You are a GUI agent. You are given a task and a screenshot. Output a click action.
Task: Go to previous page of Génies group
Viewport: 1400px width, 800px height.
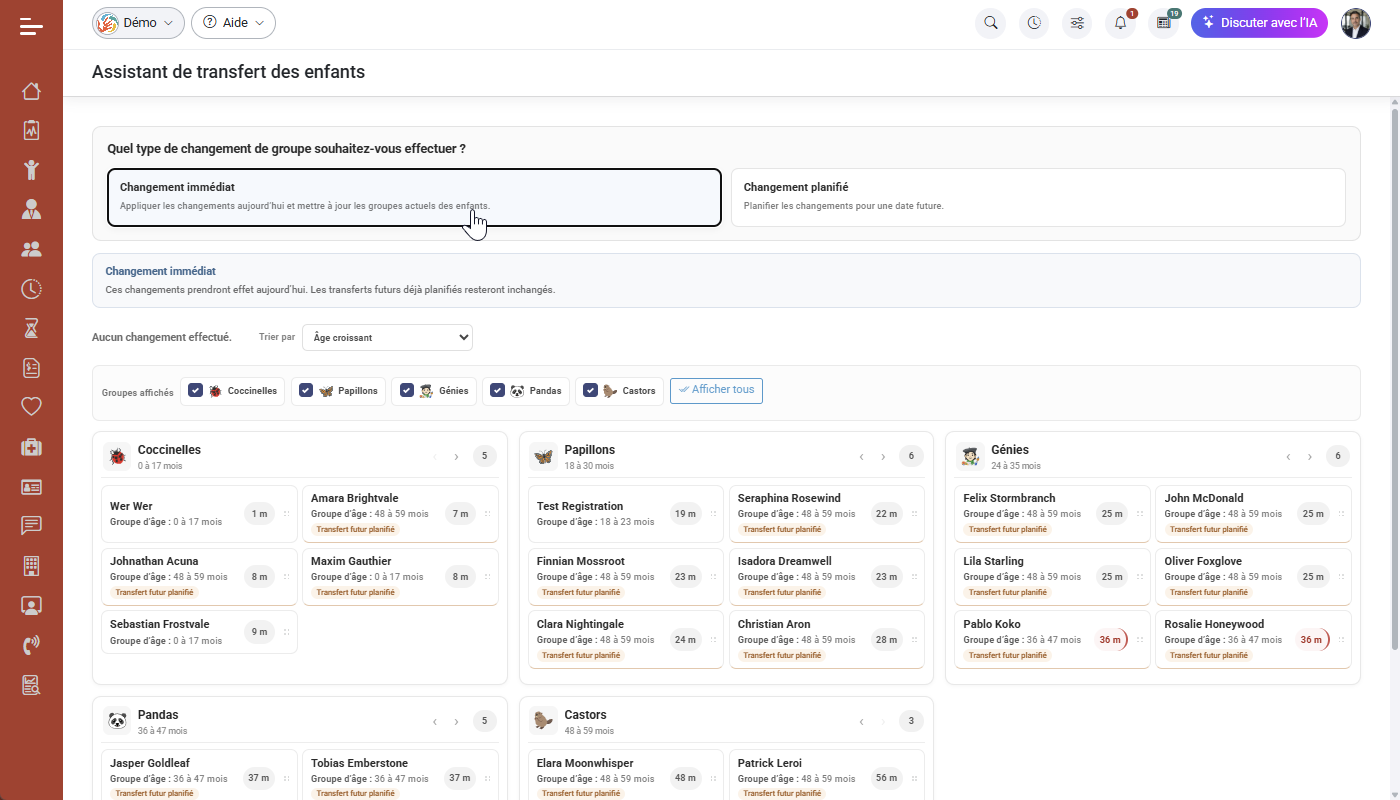click(x=1288, y=457)
